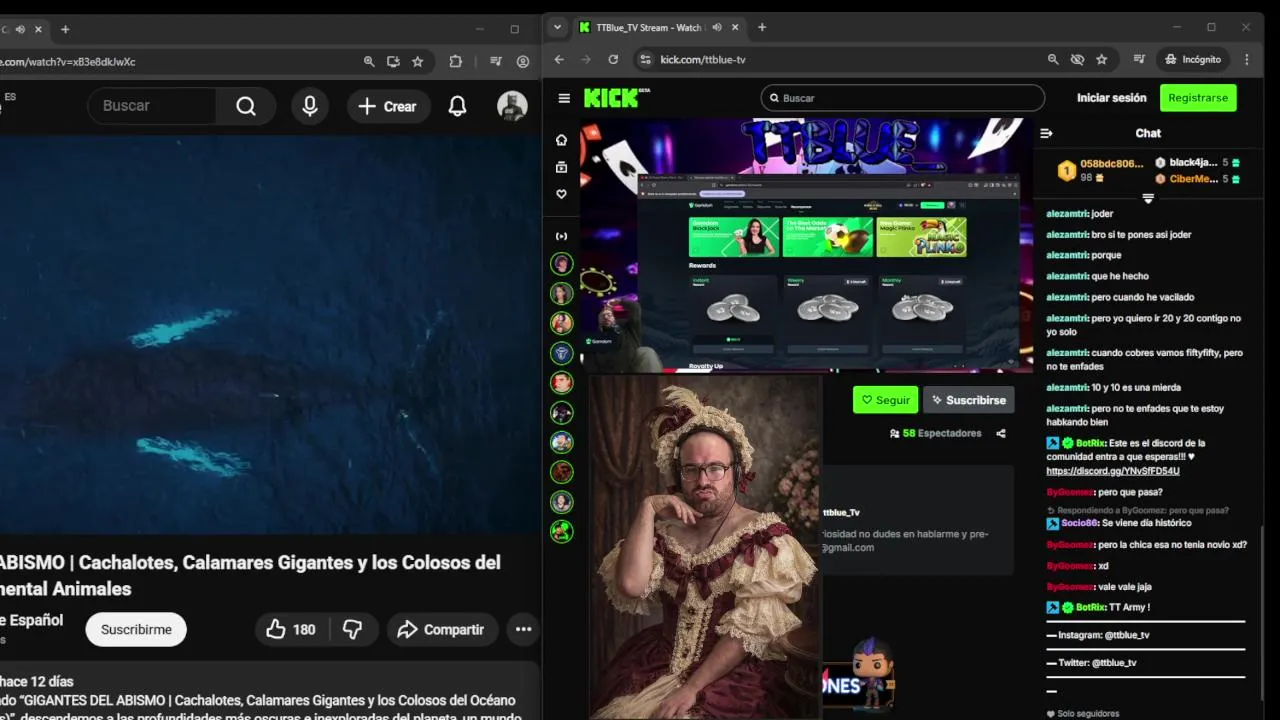Click YouTube voice search microphone
Viewport: 1280px width, 720px height.
[310, 106]
